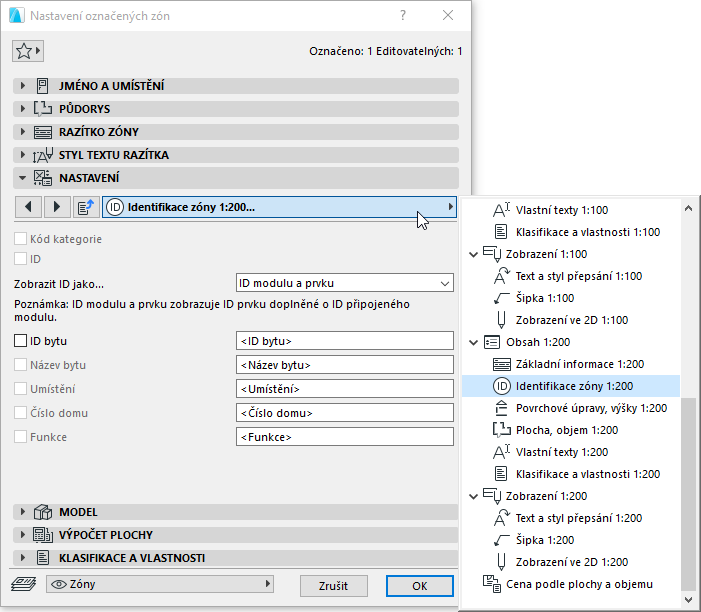The image size is (701, 612).
Task: Collapse the Zobrazení 1:100 tree group
Action: pyautogui.click(x=473, y=254)
